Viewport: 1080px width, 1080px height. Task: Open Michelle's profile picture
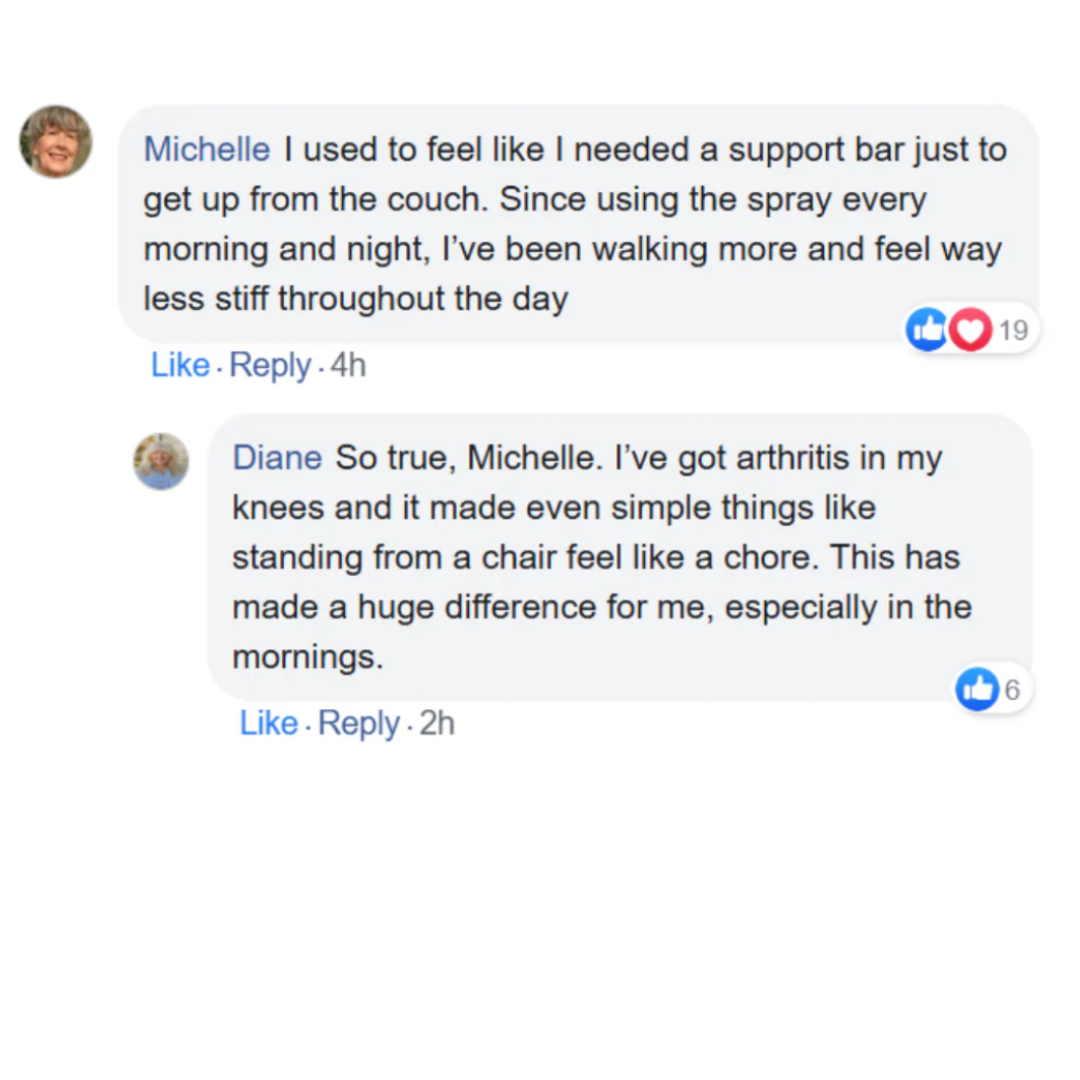coord(56,142)
